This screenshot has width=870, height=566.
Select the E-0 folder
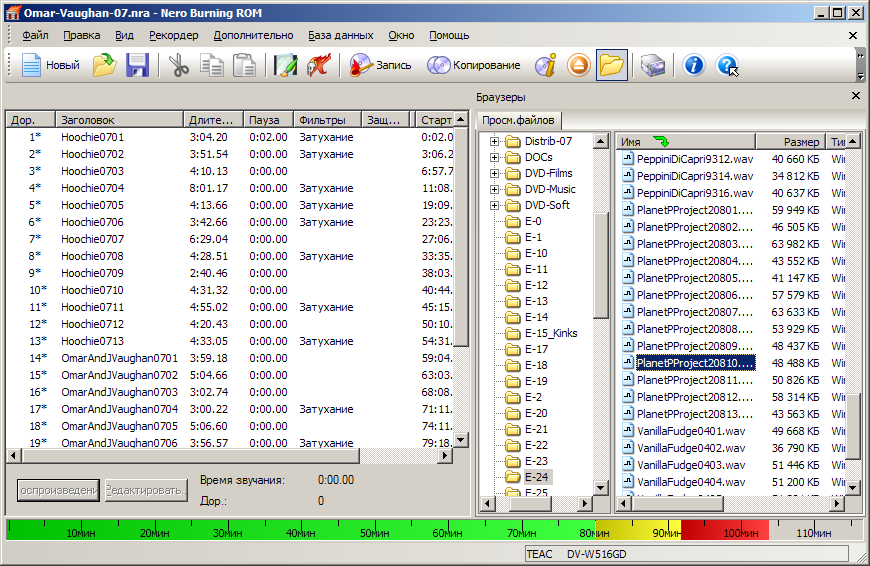pyautogui.click(x=533, y=221)
